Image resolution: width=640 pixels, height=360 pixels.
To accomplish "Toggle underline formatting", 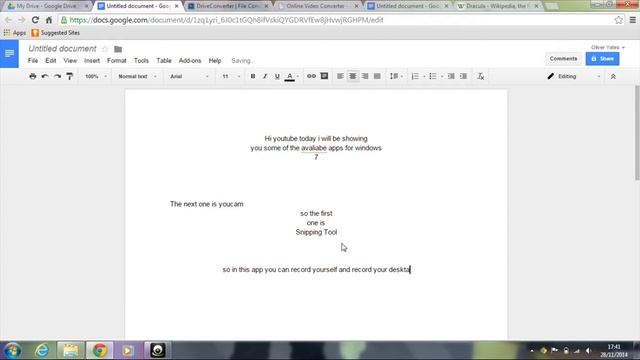I will tap(277, 76).
